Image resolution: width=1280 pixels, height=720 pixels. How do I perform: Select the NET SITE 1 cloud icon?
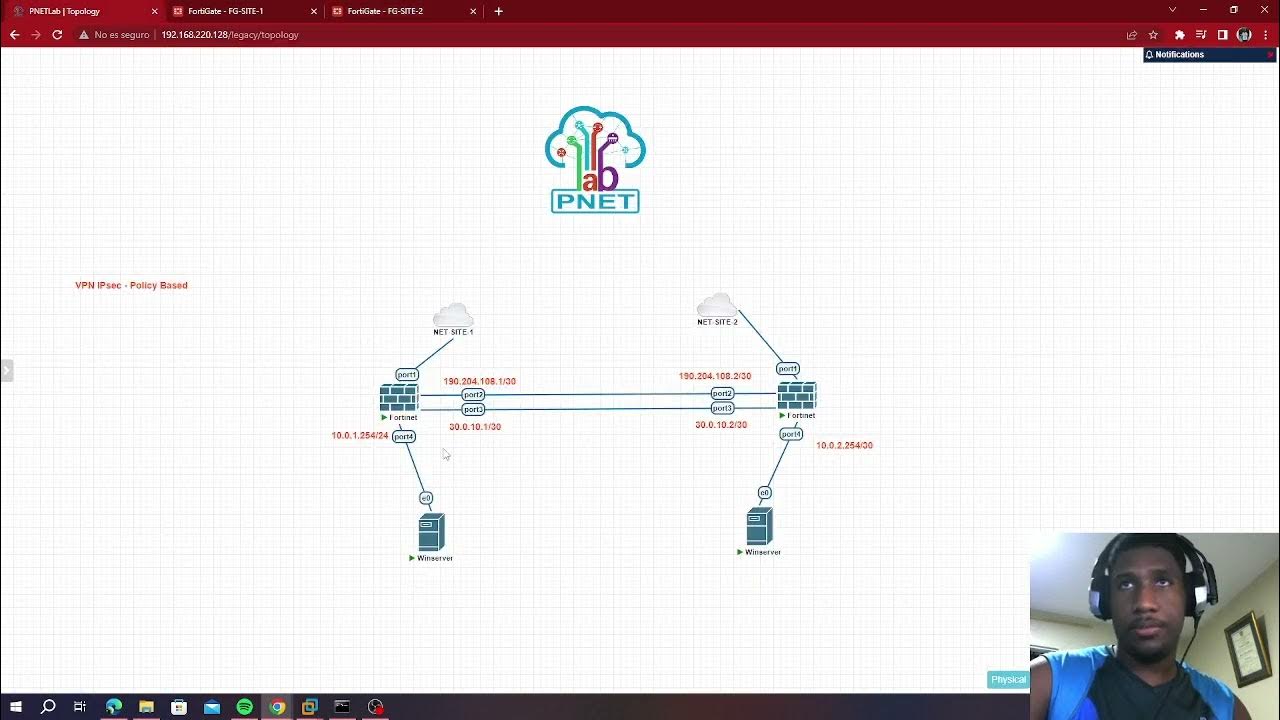click(x=453, y=315)
